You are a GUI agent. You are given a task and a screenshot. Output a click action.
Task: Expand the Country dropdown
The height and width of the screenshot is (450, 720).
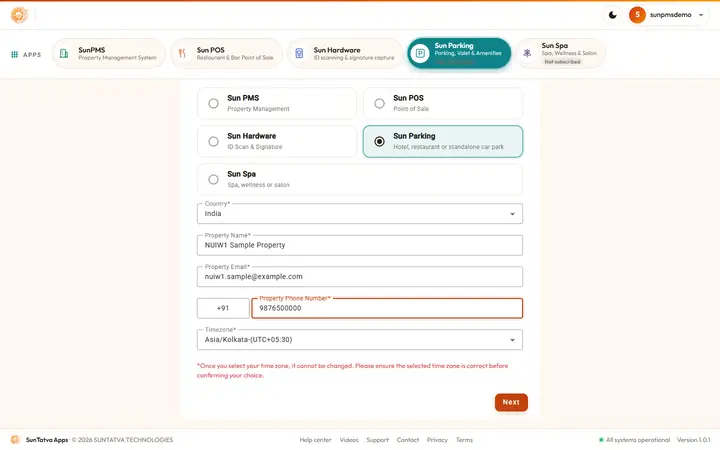tap(360, 214)
